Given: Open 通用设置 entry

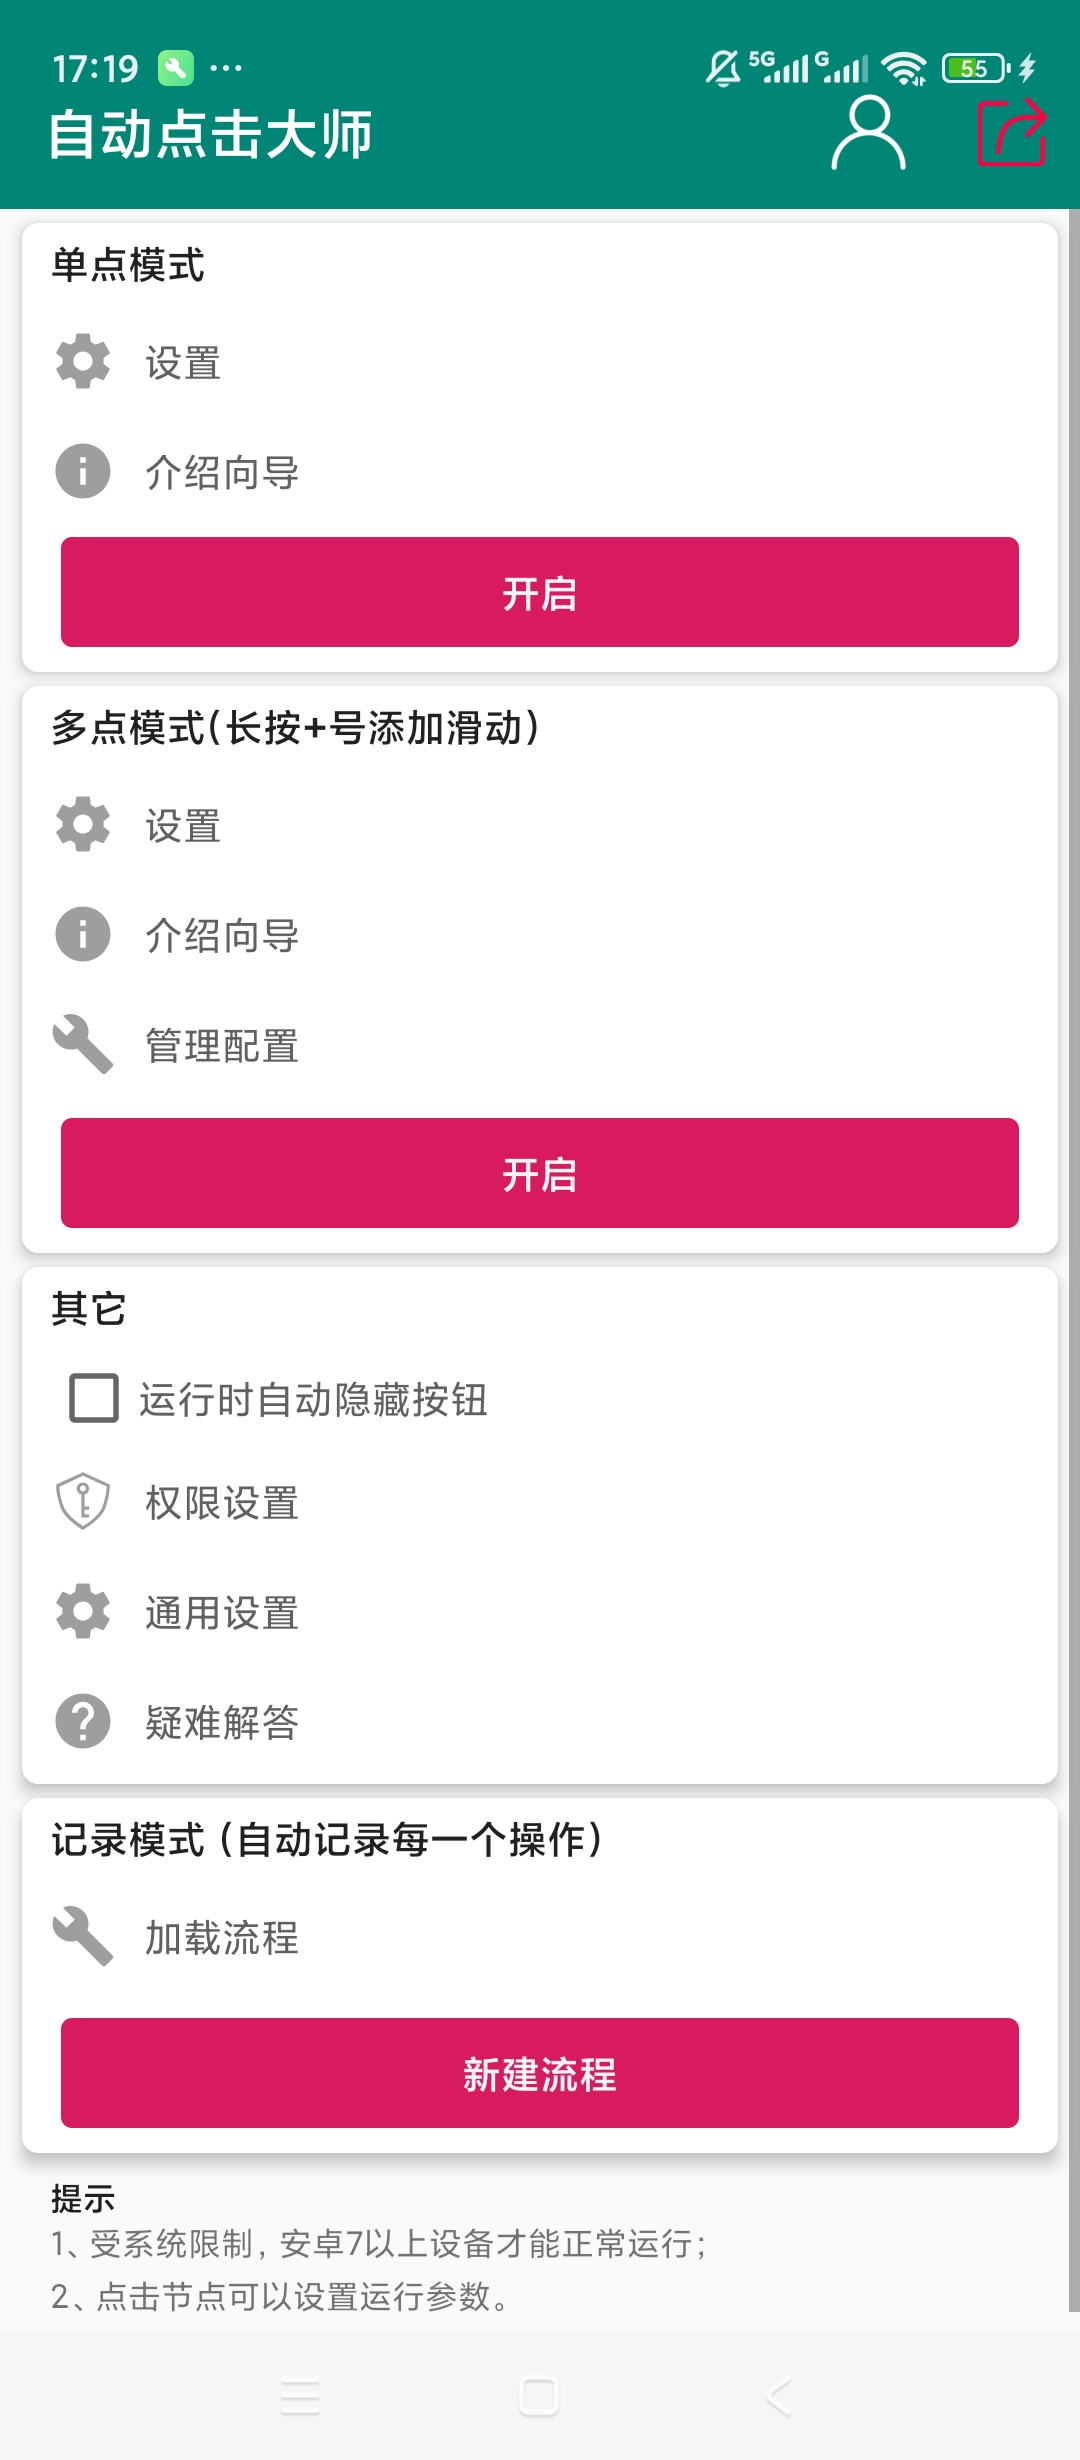Looking at the screenshot, I should [540, 1612].
